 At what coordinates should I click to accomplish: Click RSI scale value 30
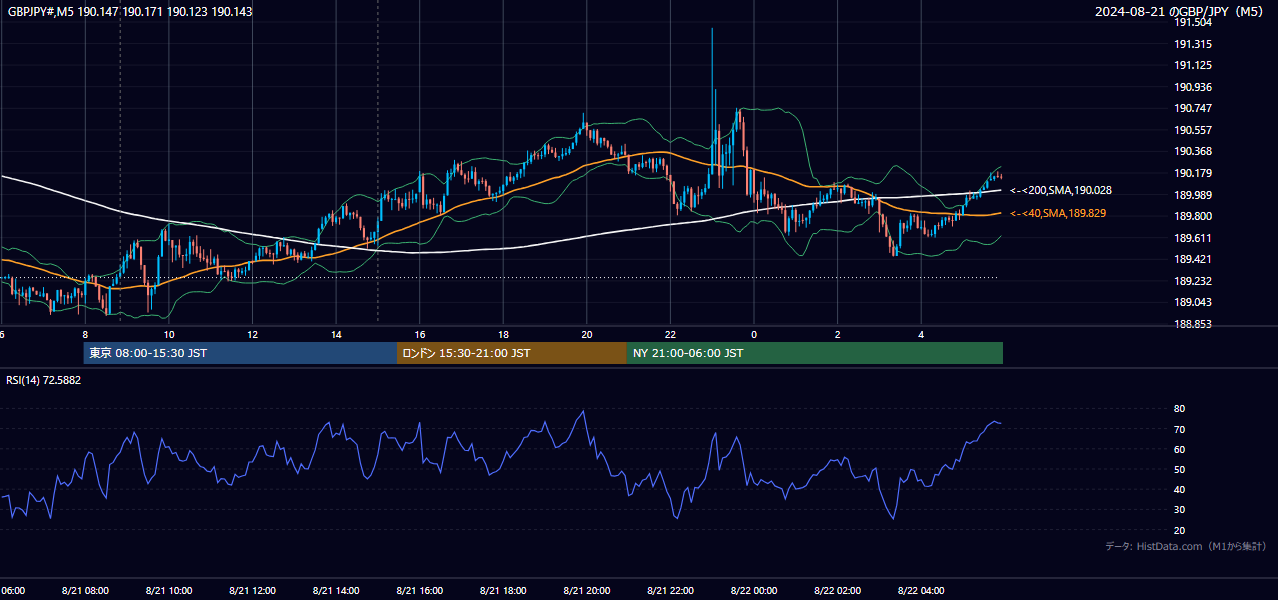tap(1179, 510)
